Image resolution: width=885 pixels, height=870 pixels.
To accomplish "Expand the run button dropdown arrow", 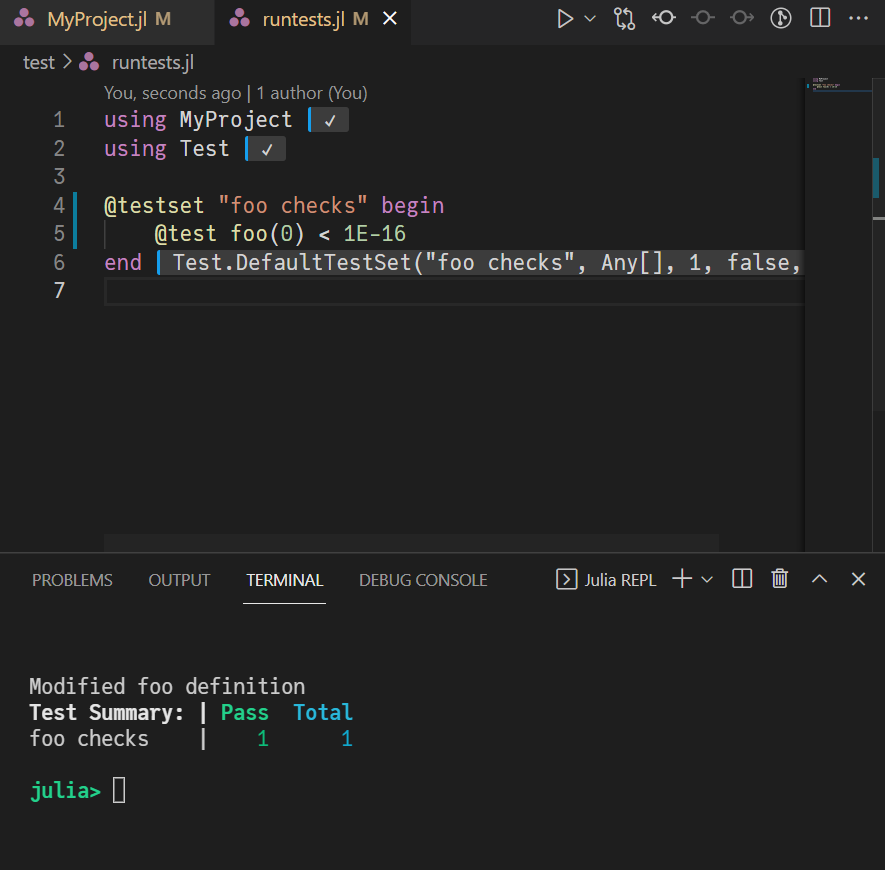I will coord(590,18).
